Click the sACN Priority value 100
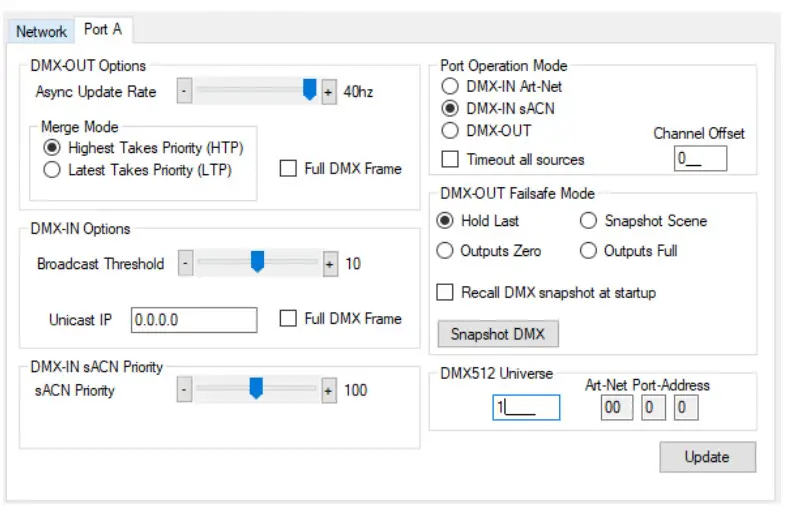 click(x=355, y=391)
